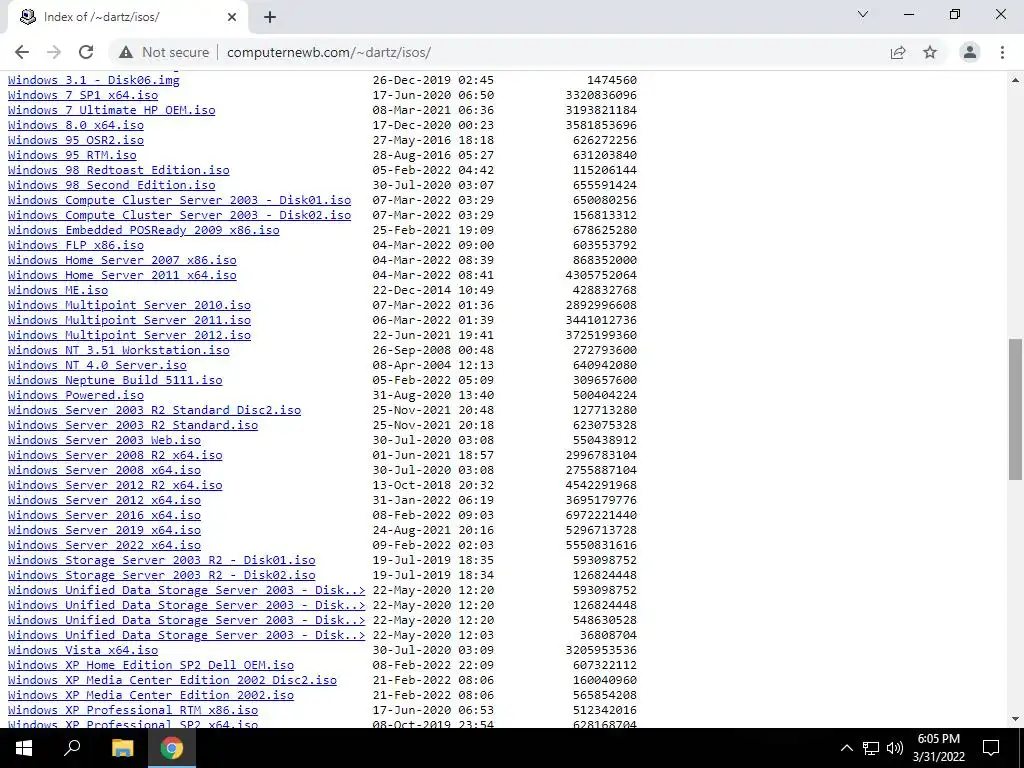Download XP Media Center Edition 2002 Disc2.iso
Screen dimensions: 1024x768
coord(172,680)
